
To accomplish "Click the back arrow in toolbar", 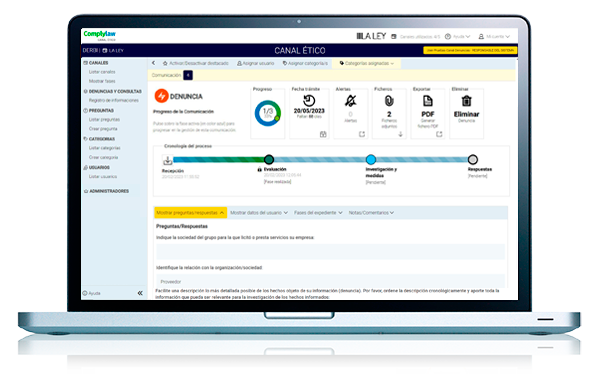I will pyautogui.click(x=153, y=63).
